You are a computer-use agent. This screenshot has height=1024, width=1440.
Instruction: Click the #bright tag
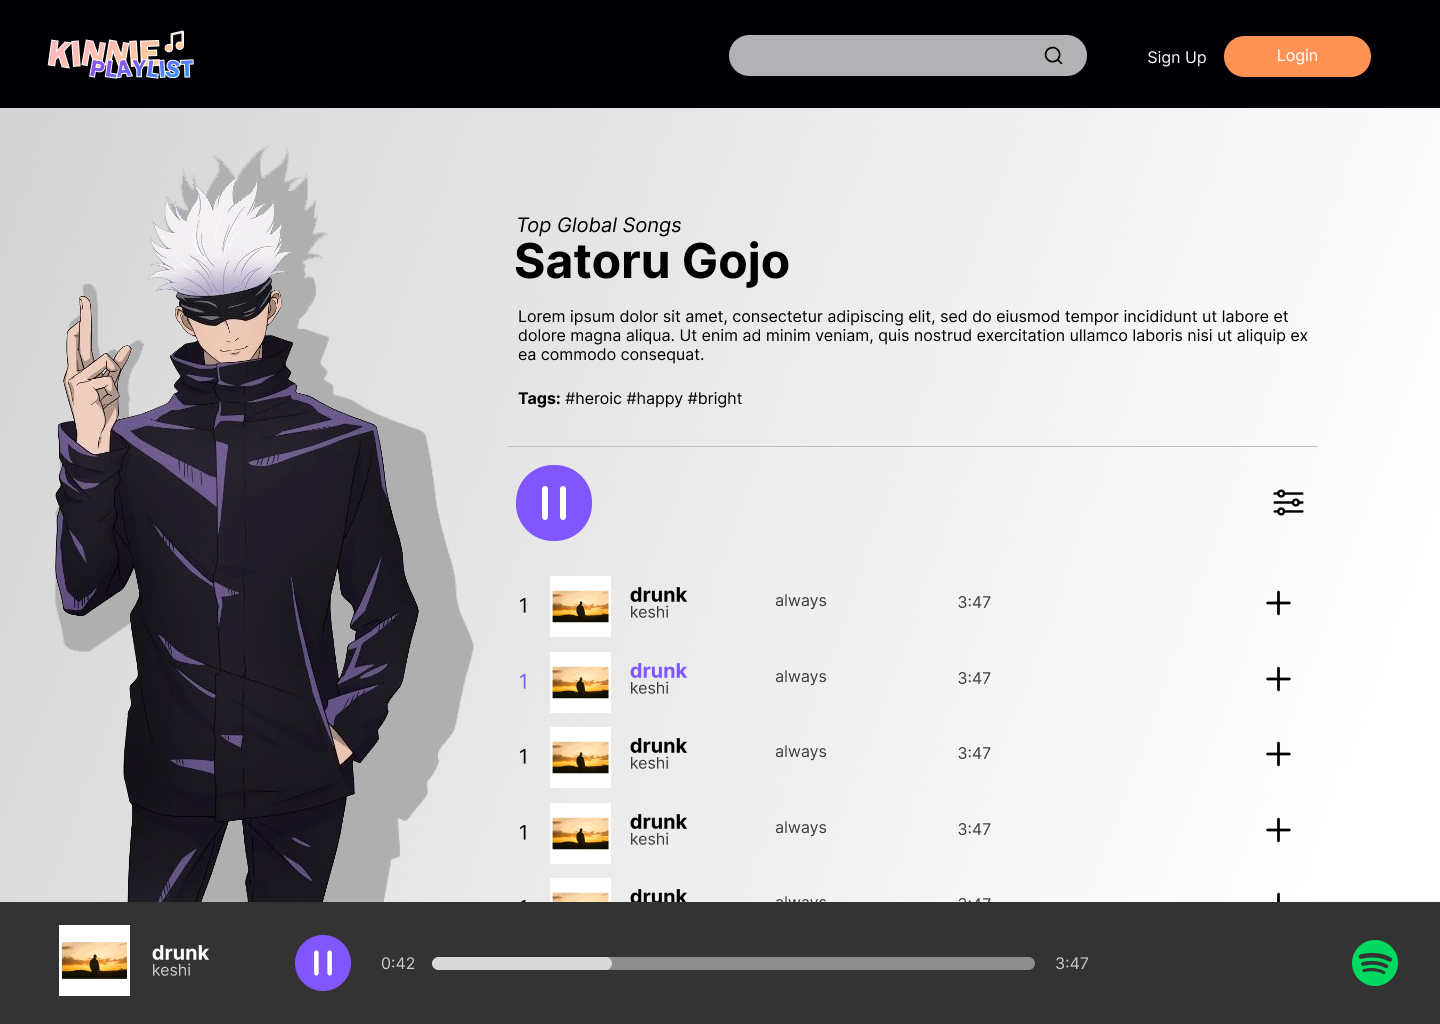(x=715, y=398)
